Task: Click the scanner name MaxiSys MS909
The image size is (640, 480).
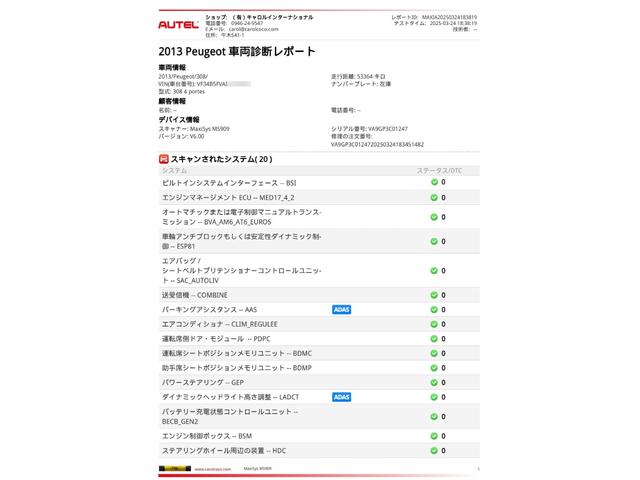Action: tap(210, 129)
